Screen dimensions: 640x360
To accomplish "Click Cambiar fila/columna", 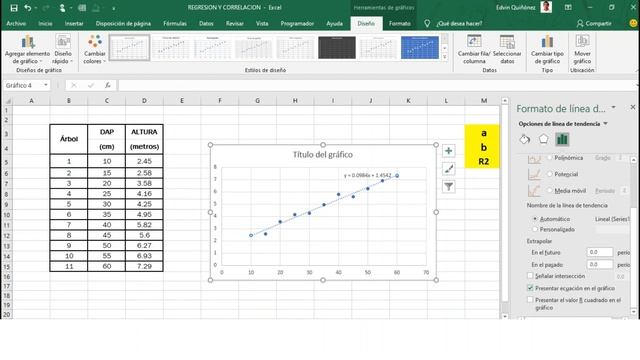I will [474, 49].
